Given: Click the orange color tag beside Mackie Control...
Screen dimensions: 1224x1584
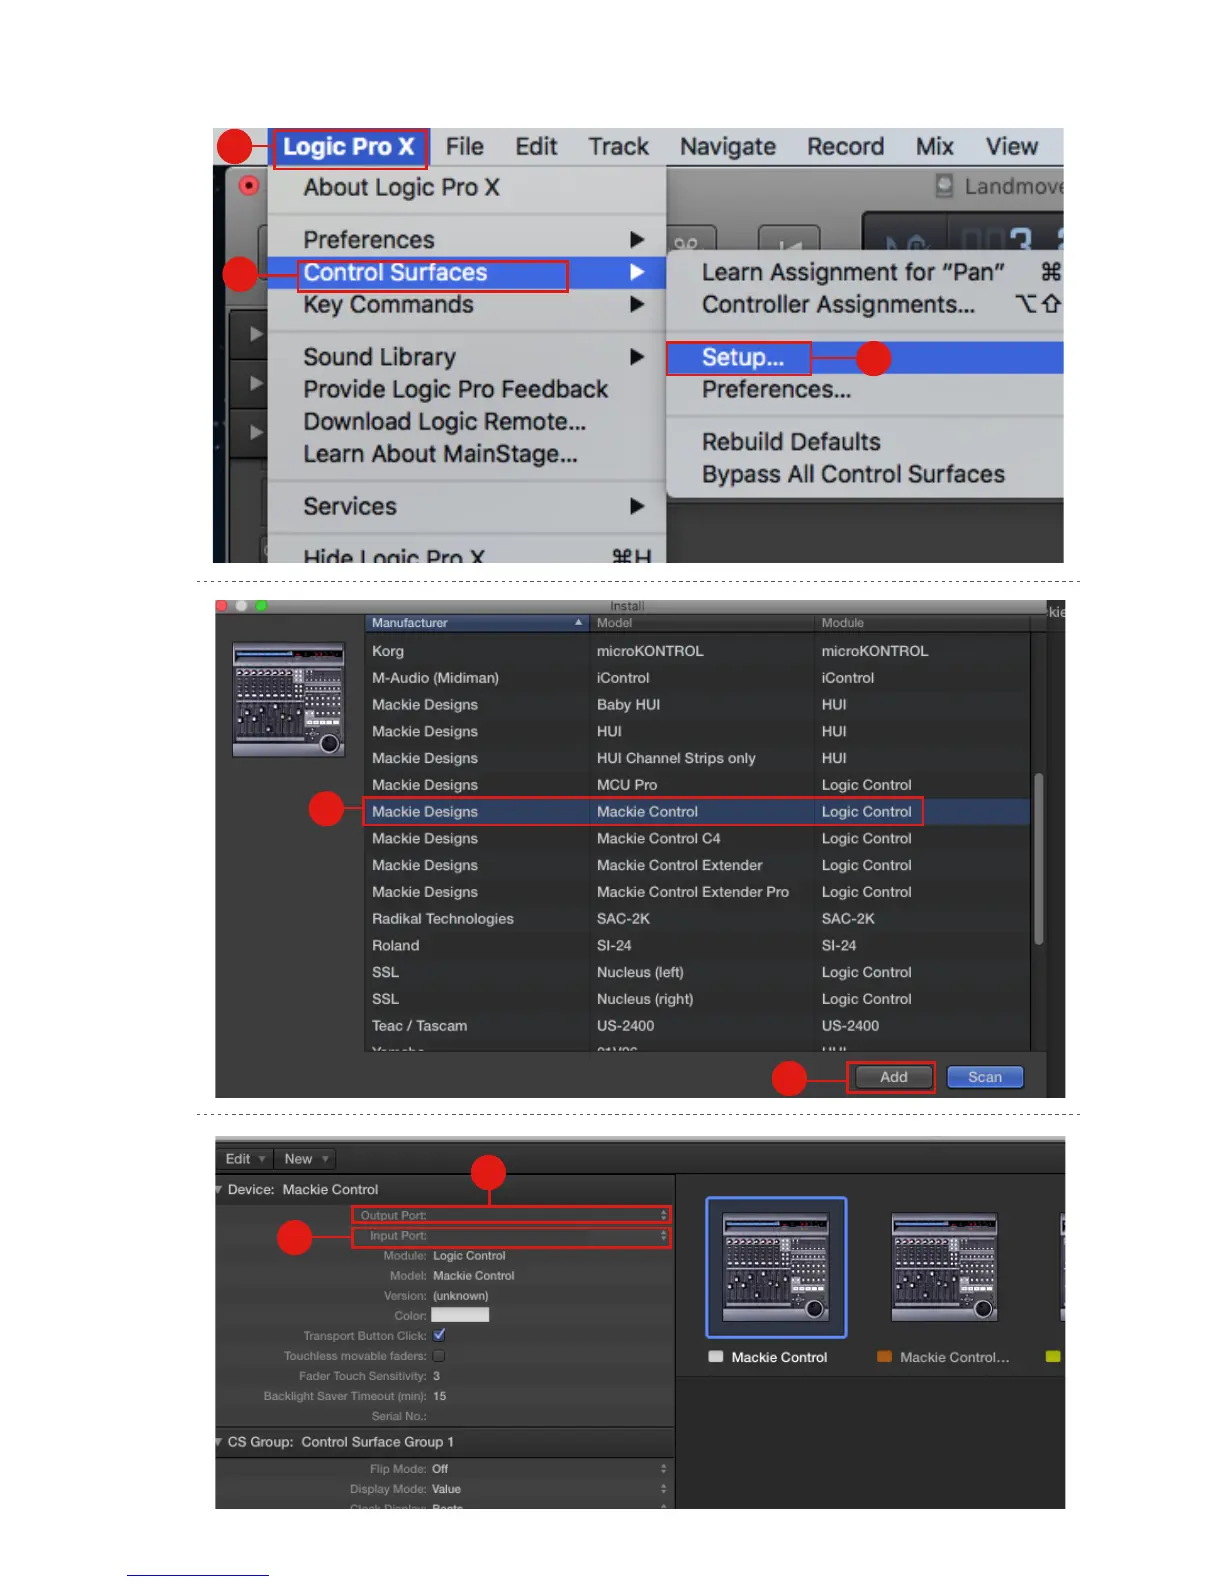Looking at the screenshot, I should click(x=884, y=1357).
